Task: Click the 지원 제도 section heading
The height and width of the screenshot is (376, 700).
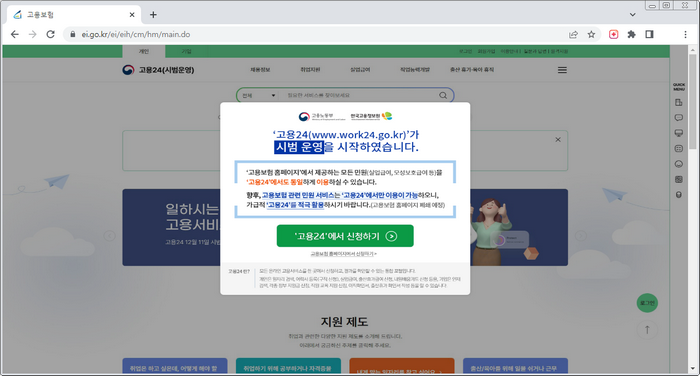Action: (344, 322)
